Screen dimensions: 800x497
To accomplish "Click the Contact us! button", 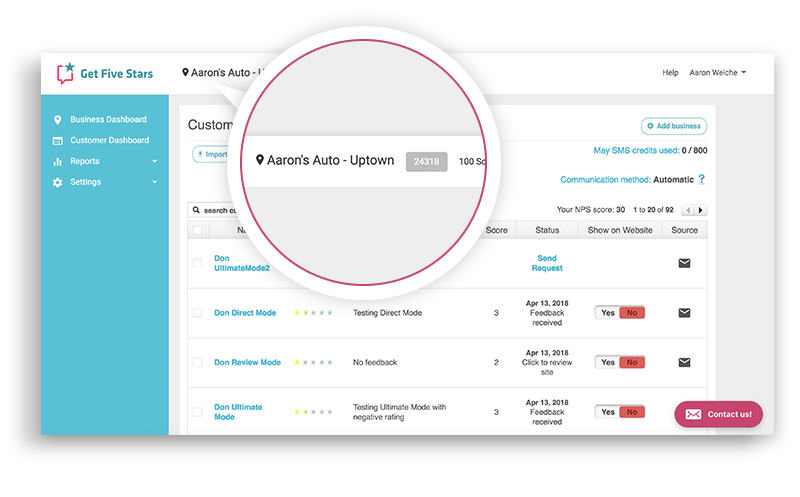I will tap(718, 414).
